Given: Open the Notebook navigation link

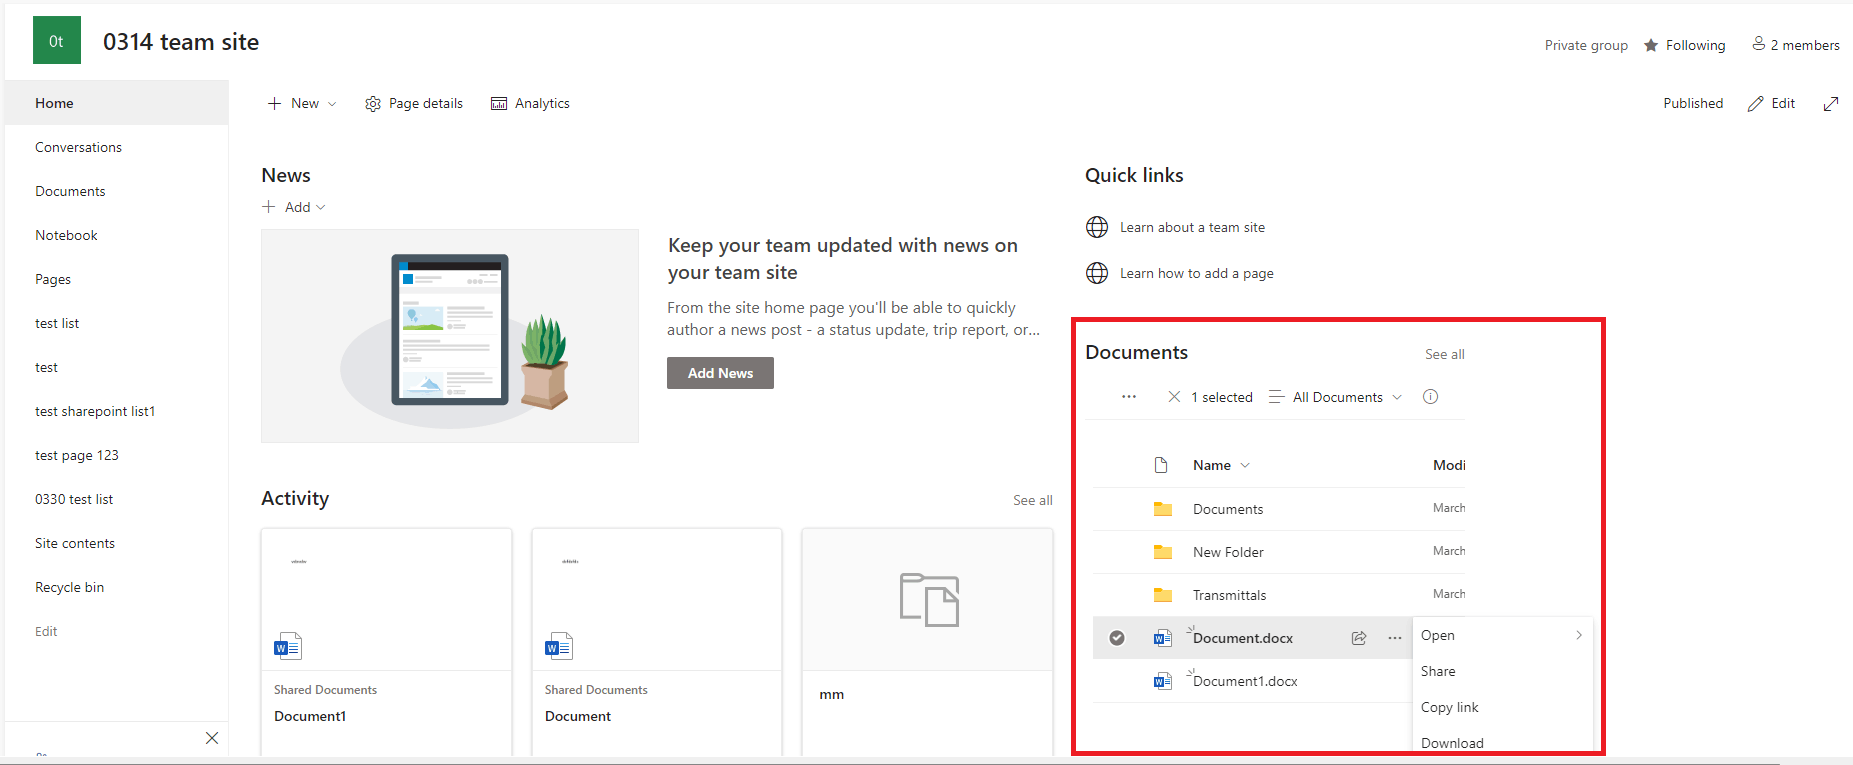Looking at the screenshot, I should tap(66, 235).
